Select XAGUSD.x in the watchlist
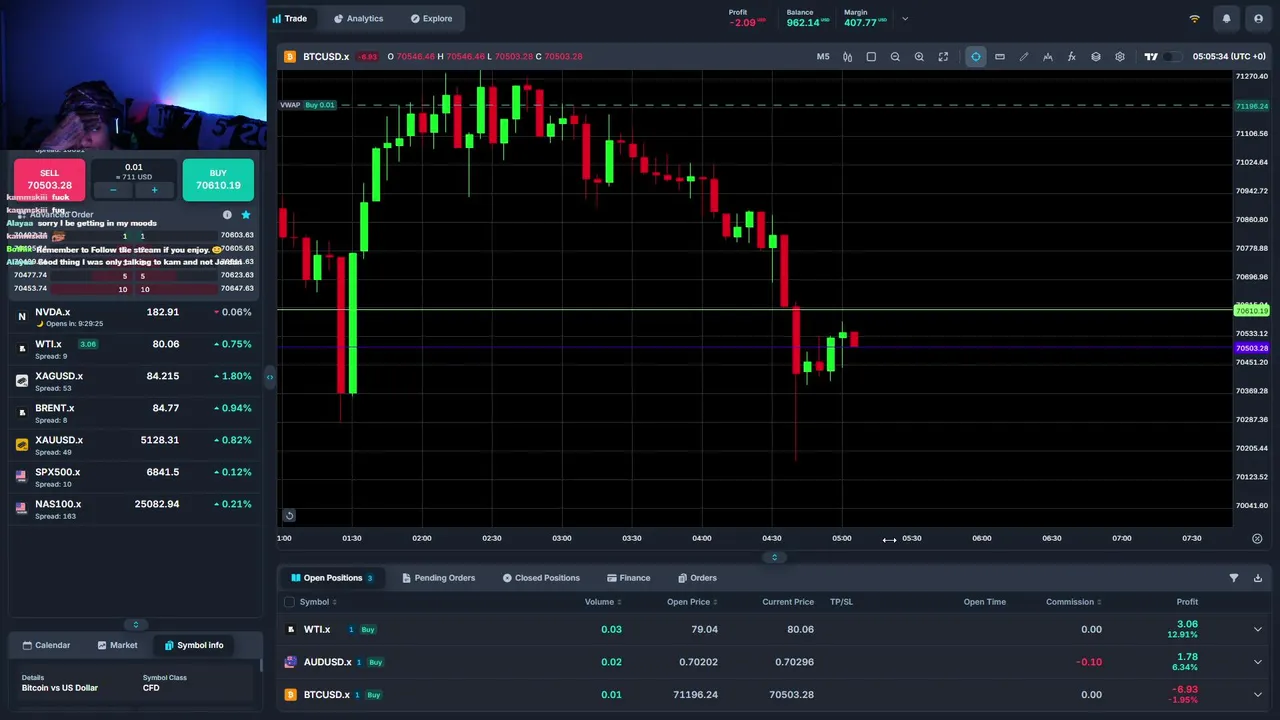This screenshot has width=1280, height=720. pos(135,380)
